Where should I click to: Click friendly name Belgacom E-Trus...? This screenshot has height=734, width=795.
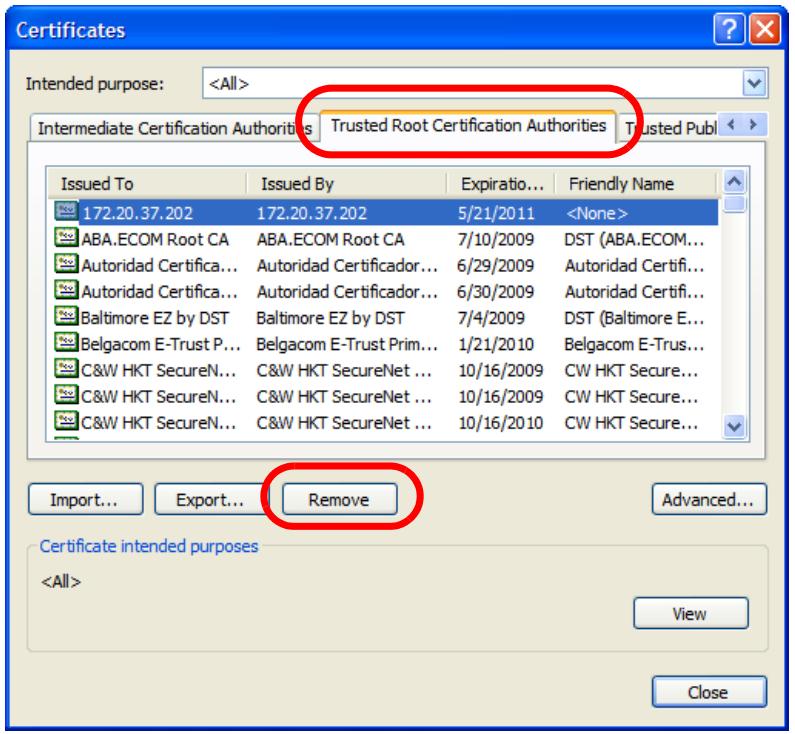tap(634, 344)
